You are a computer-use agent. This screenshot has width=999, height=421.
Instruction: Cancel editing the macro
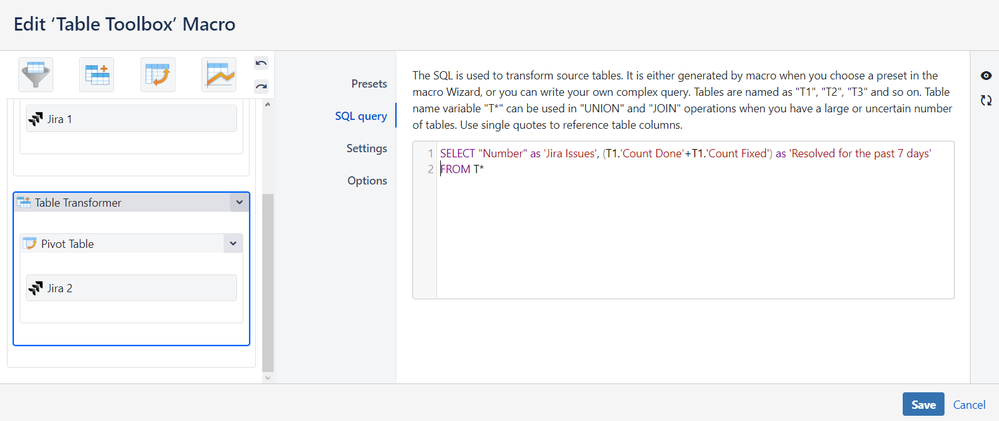969,404
